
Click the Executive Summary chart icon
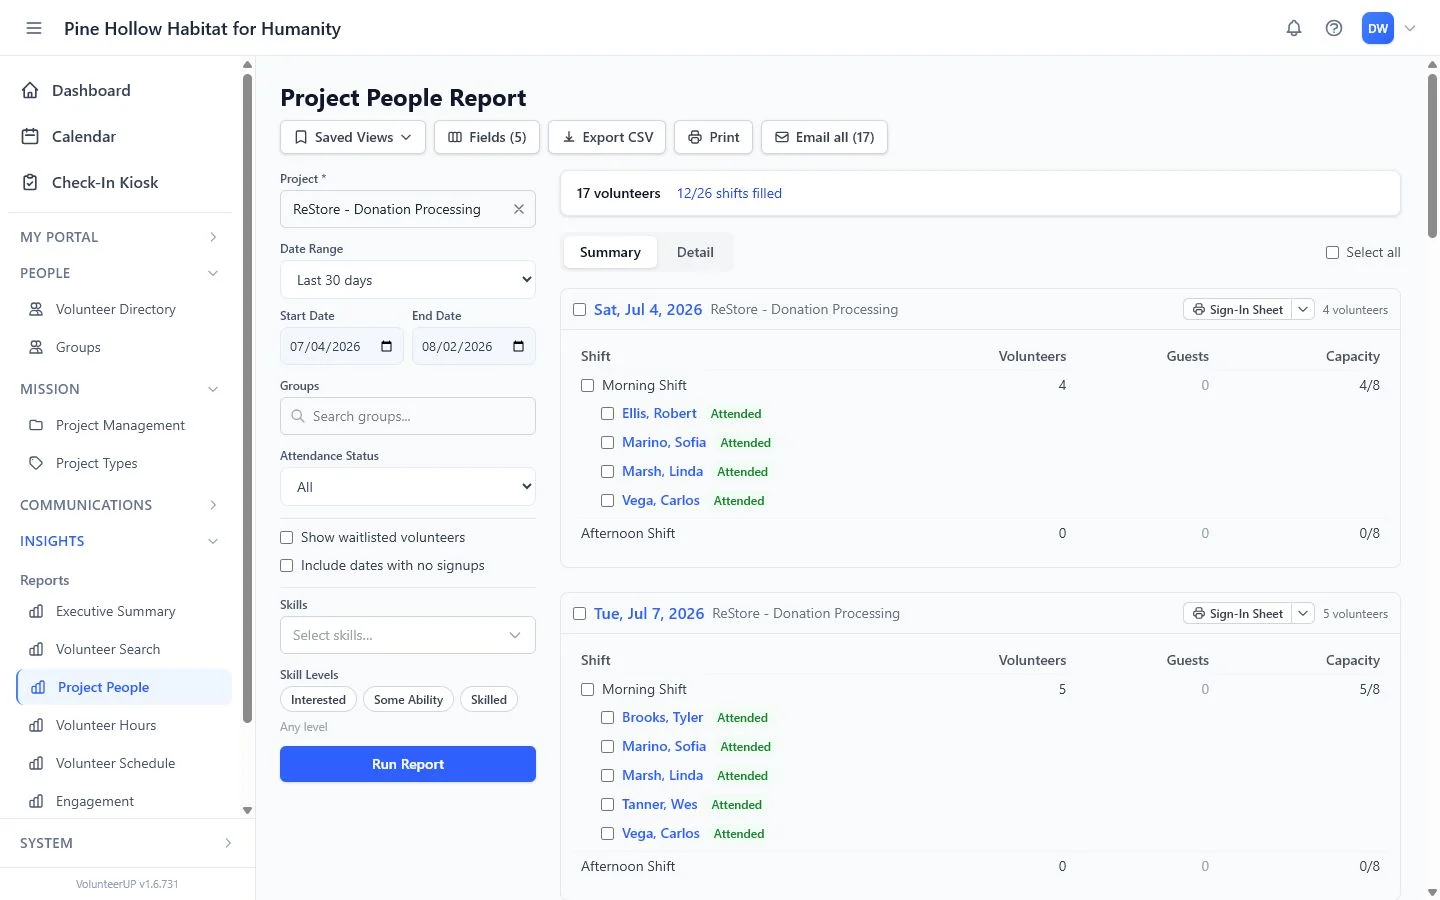click(36, 611)
